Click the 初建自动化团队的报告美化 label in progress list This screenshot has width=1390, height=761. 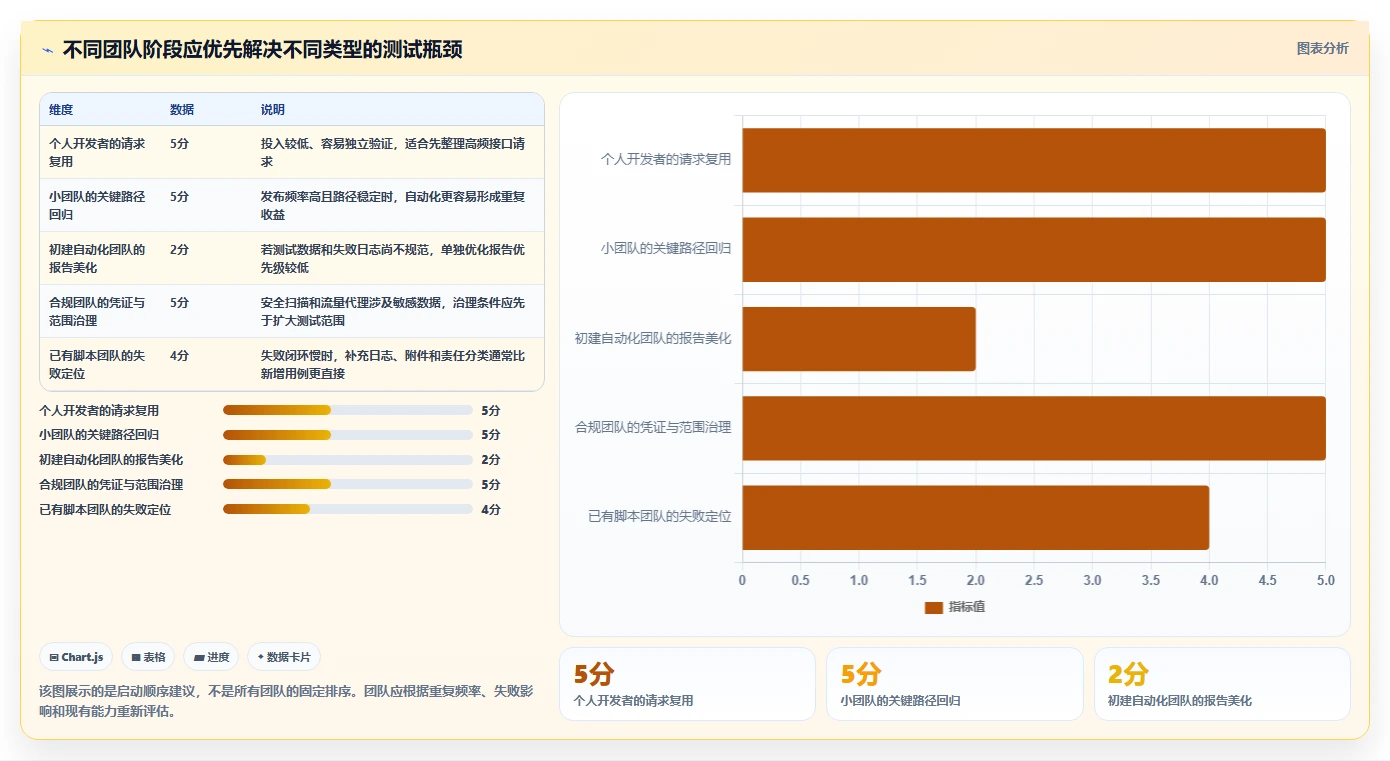[x=111, y=460]
